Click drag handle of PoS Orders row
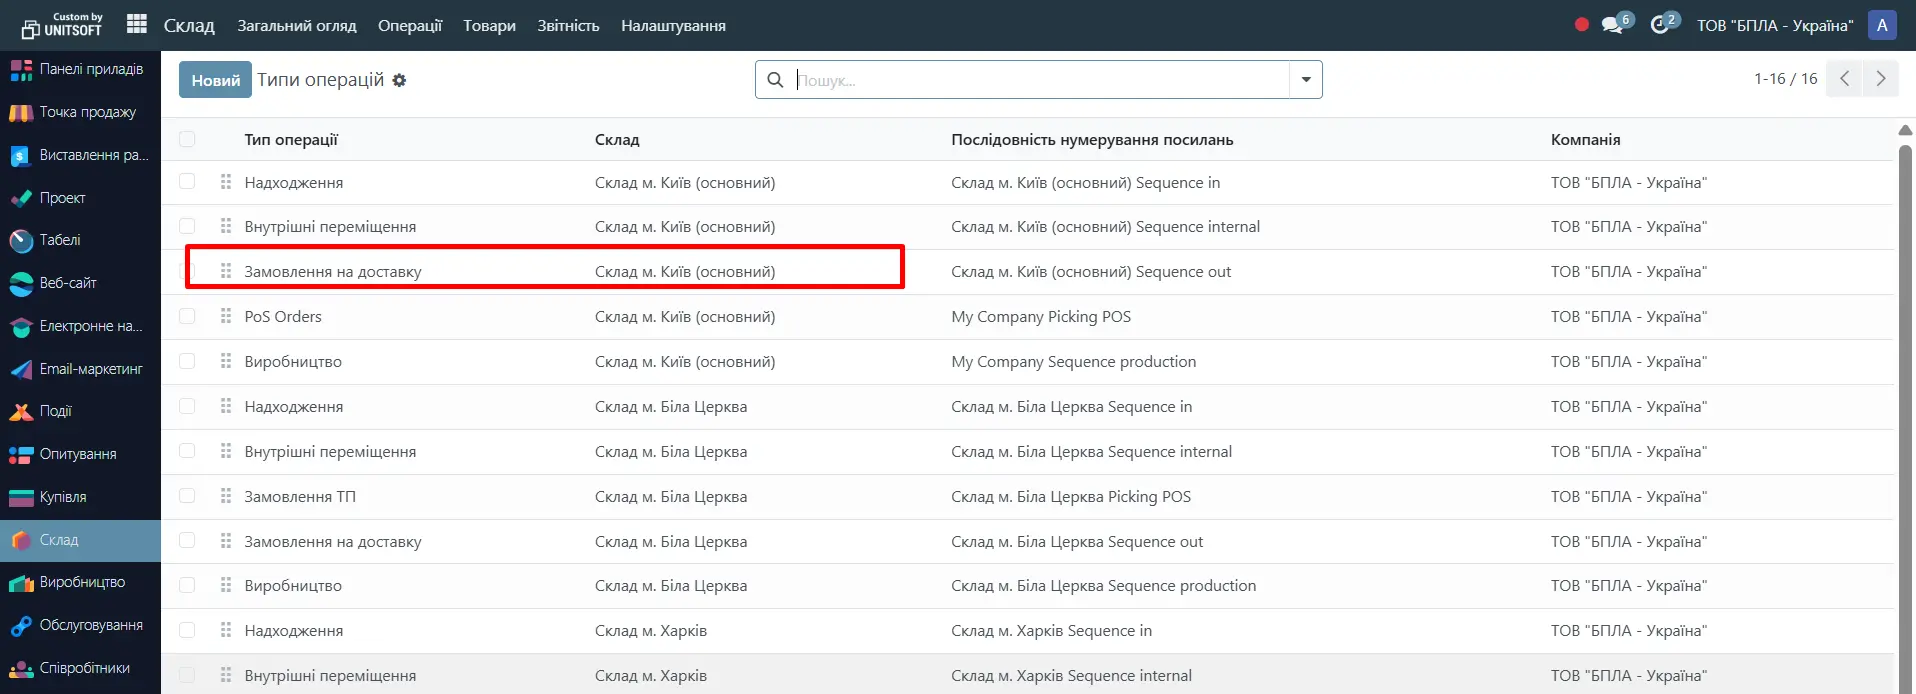1916x694 pixels. [226, 316]
